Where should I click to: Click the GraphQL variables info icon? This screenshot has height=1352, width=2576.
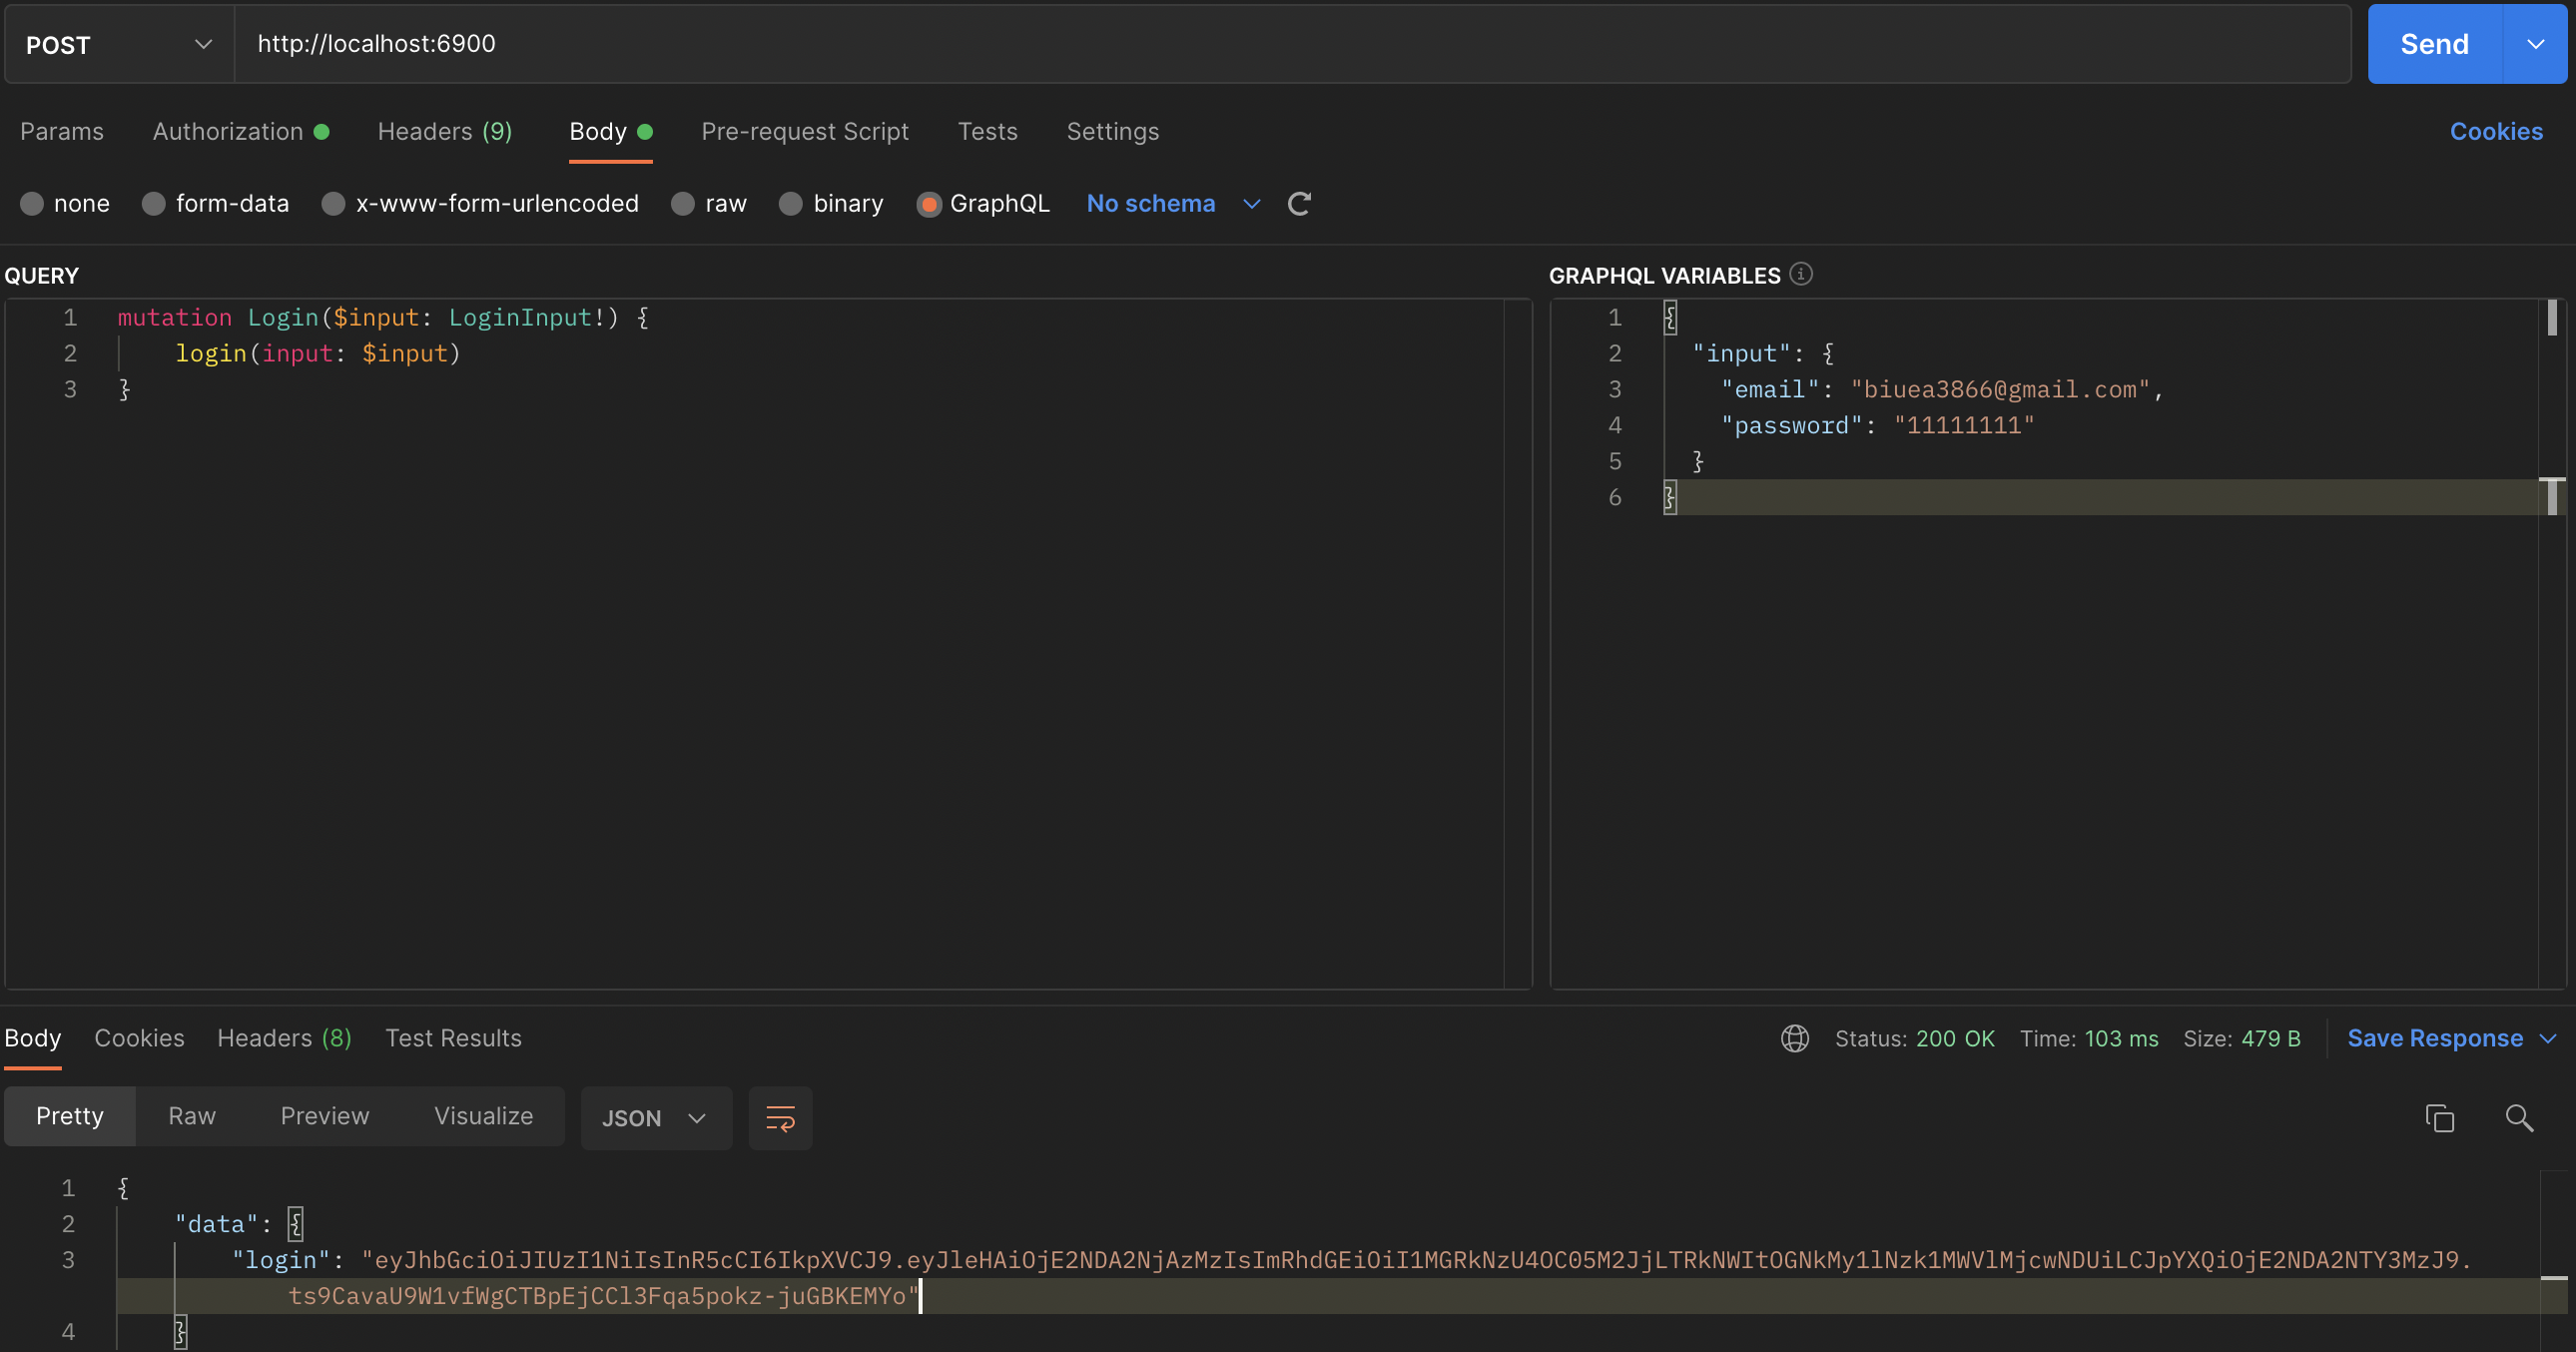(1800, 274)
